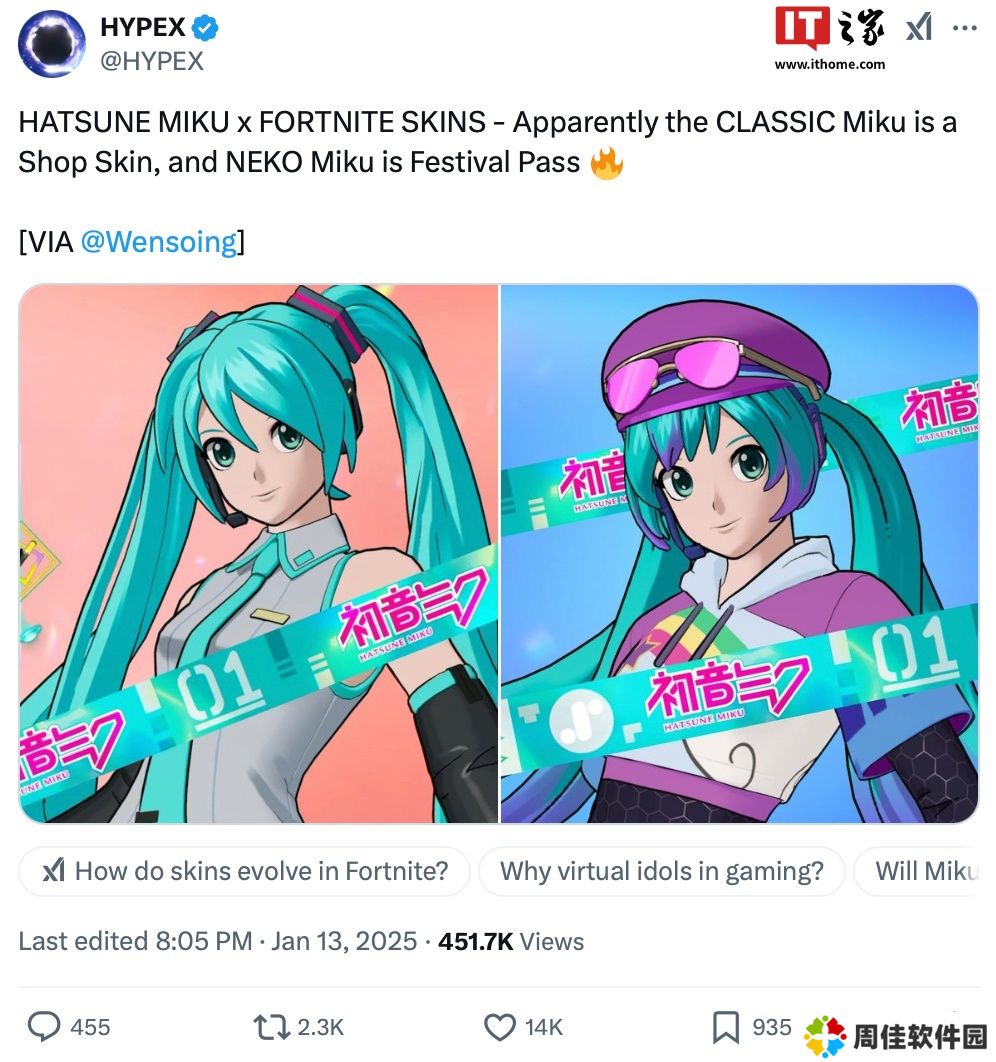This screenshot has height=1062, width=996.
Task: View edit history via Last edited timestamp
Action: tap(217, 941)
